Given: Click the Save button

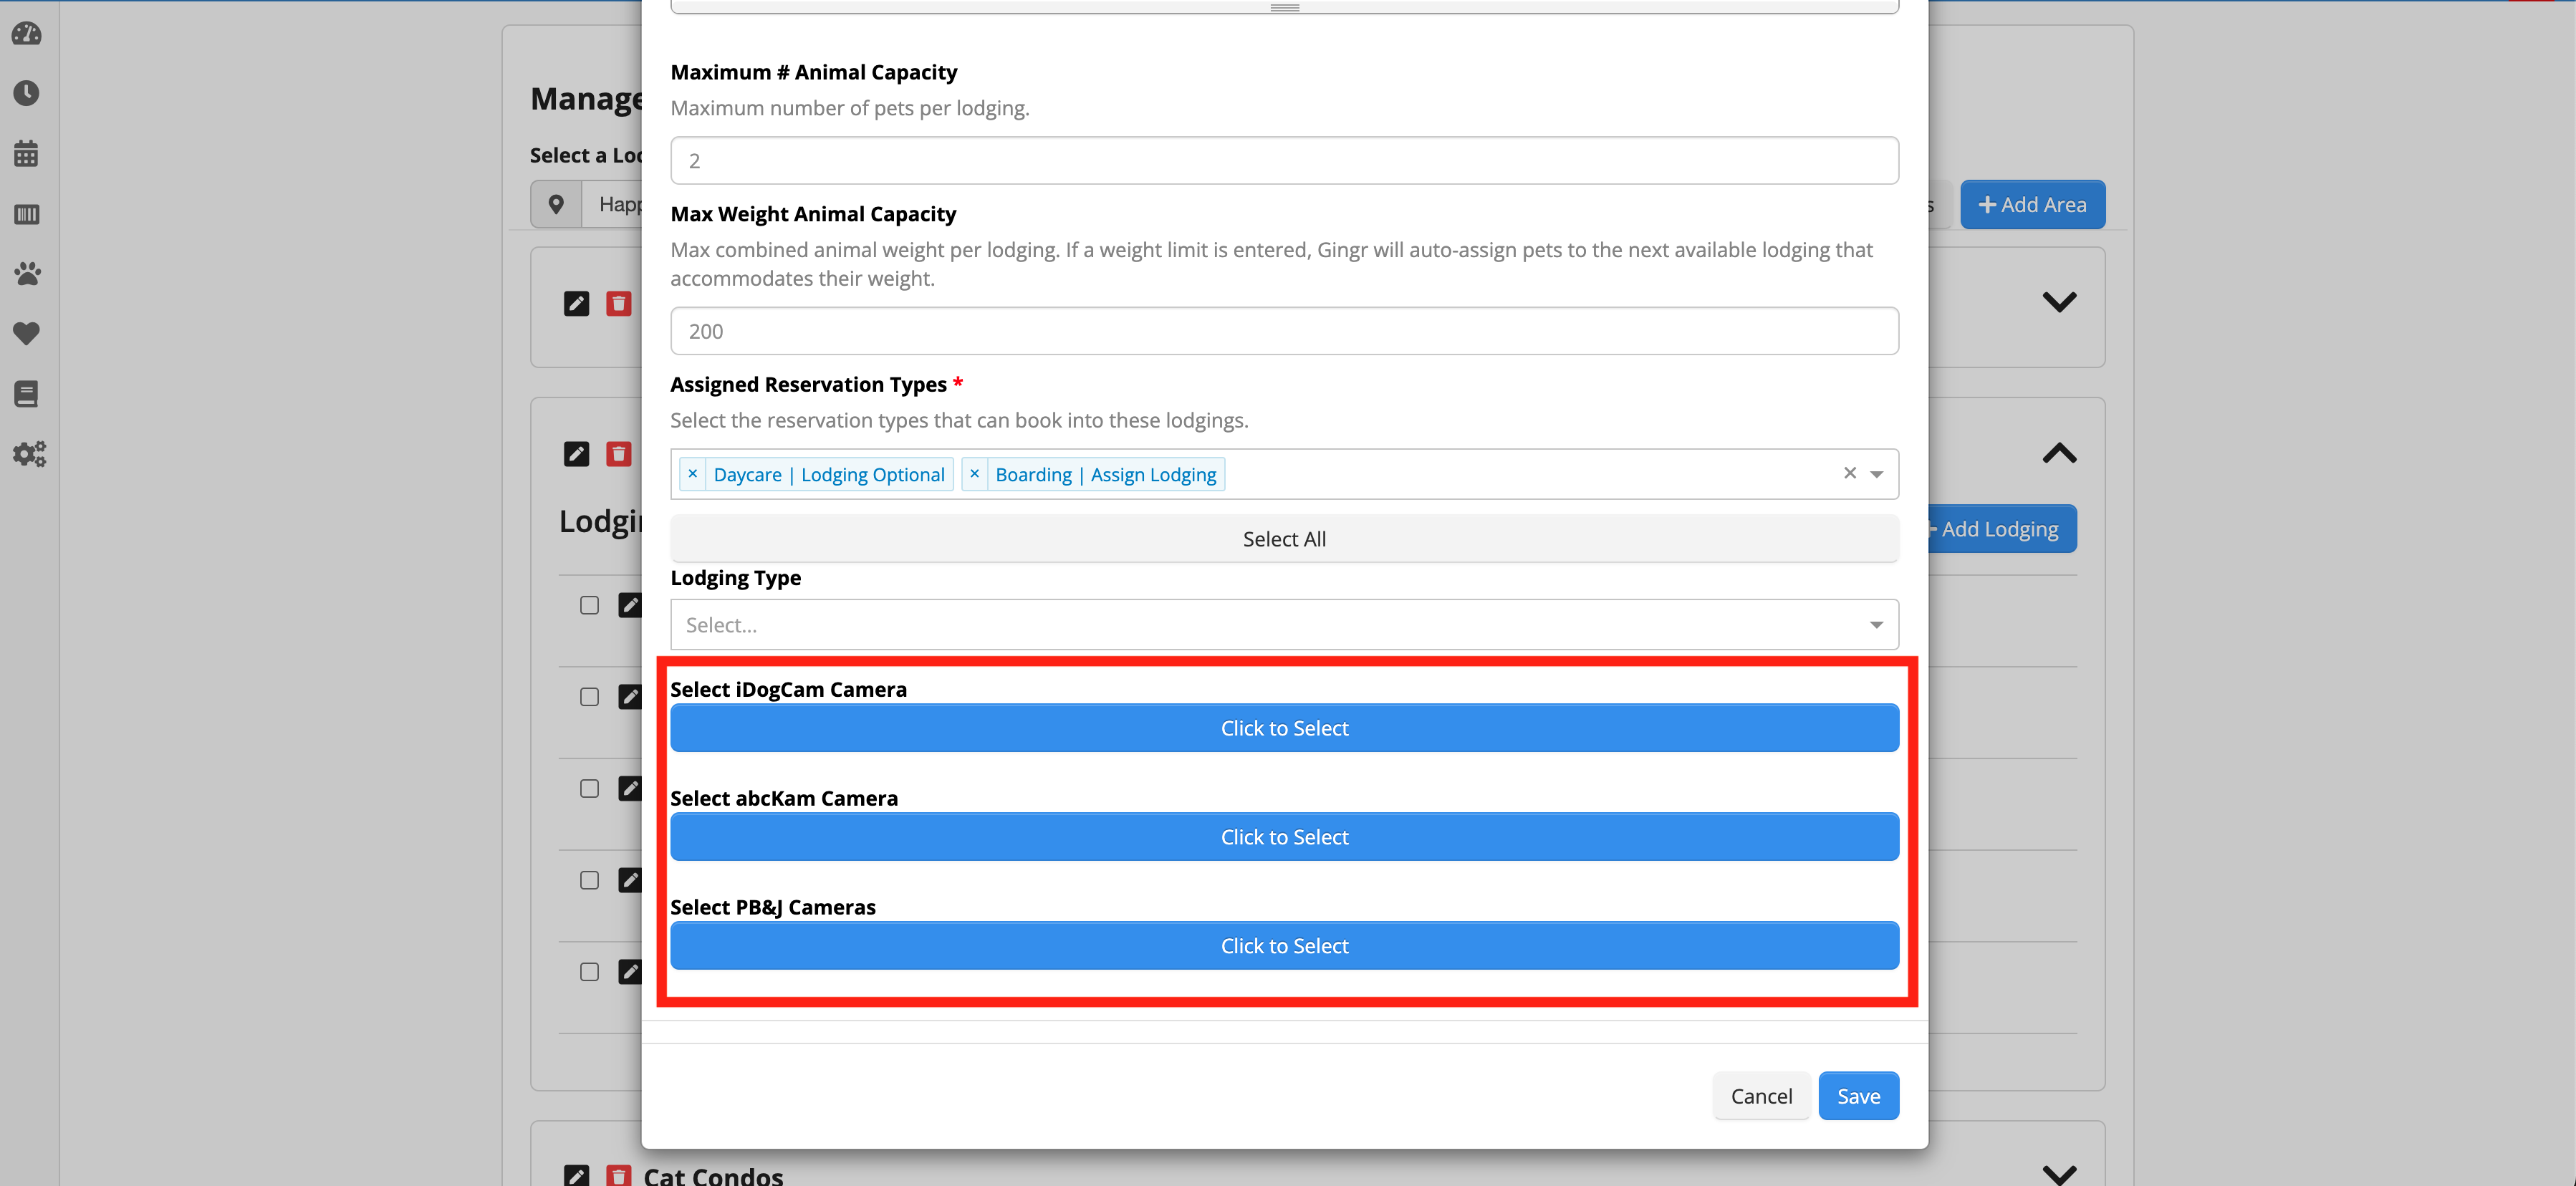Looking at the screenshot, I should [1858, 1096].
